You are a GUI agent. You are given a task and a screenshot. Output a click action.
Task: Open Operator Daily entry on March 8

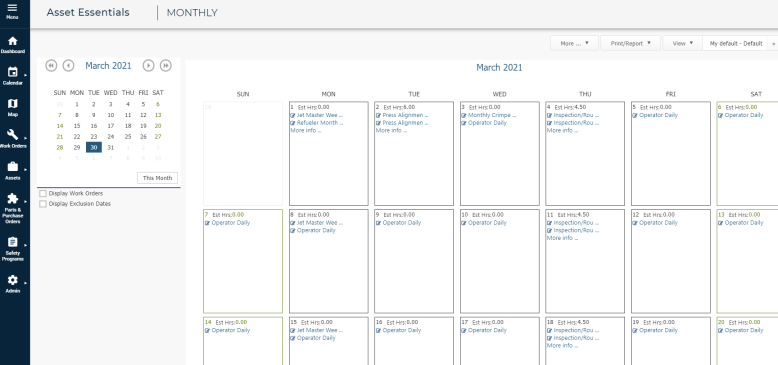click(x=316, y=231)
